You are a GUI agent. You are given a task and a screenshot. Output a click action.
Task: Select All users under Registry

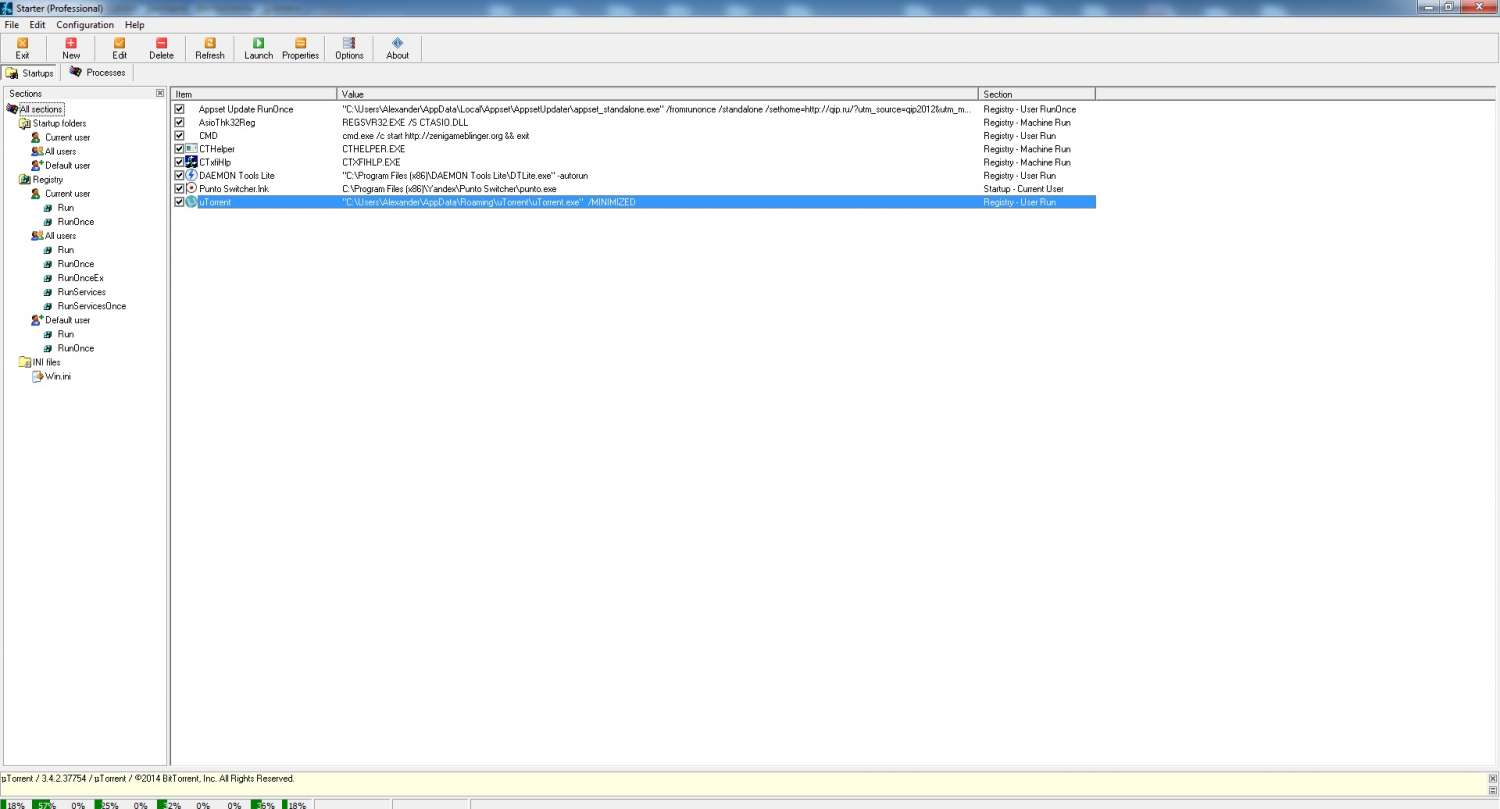point(60,235)
